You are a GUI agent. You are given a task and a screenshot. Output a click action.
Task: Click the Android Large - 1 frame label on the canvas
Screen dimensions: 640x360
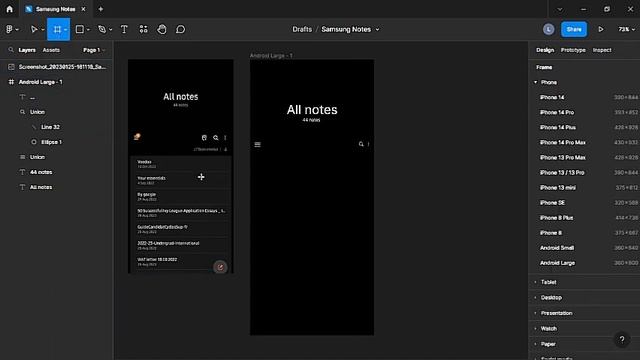[271, 56]
